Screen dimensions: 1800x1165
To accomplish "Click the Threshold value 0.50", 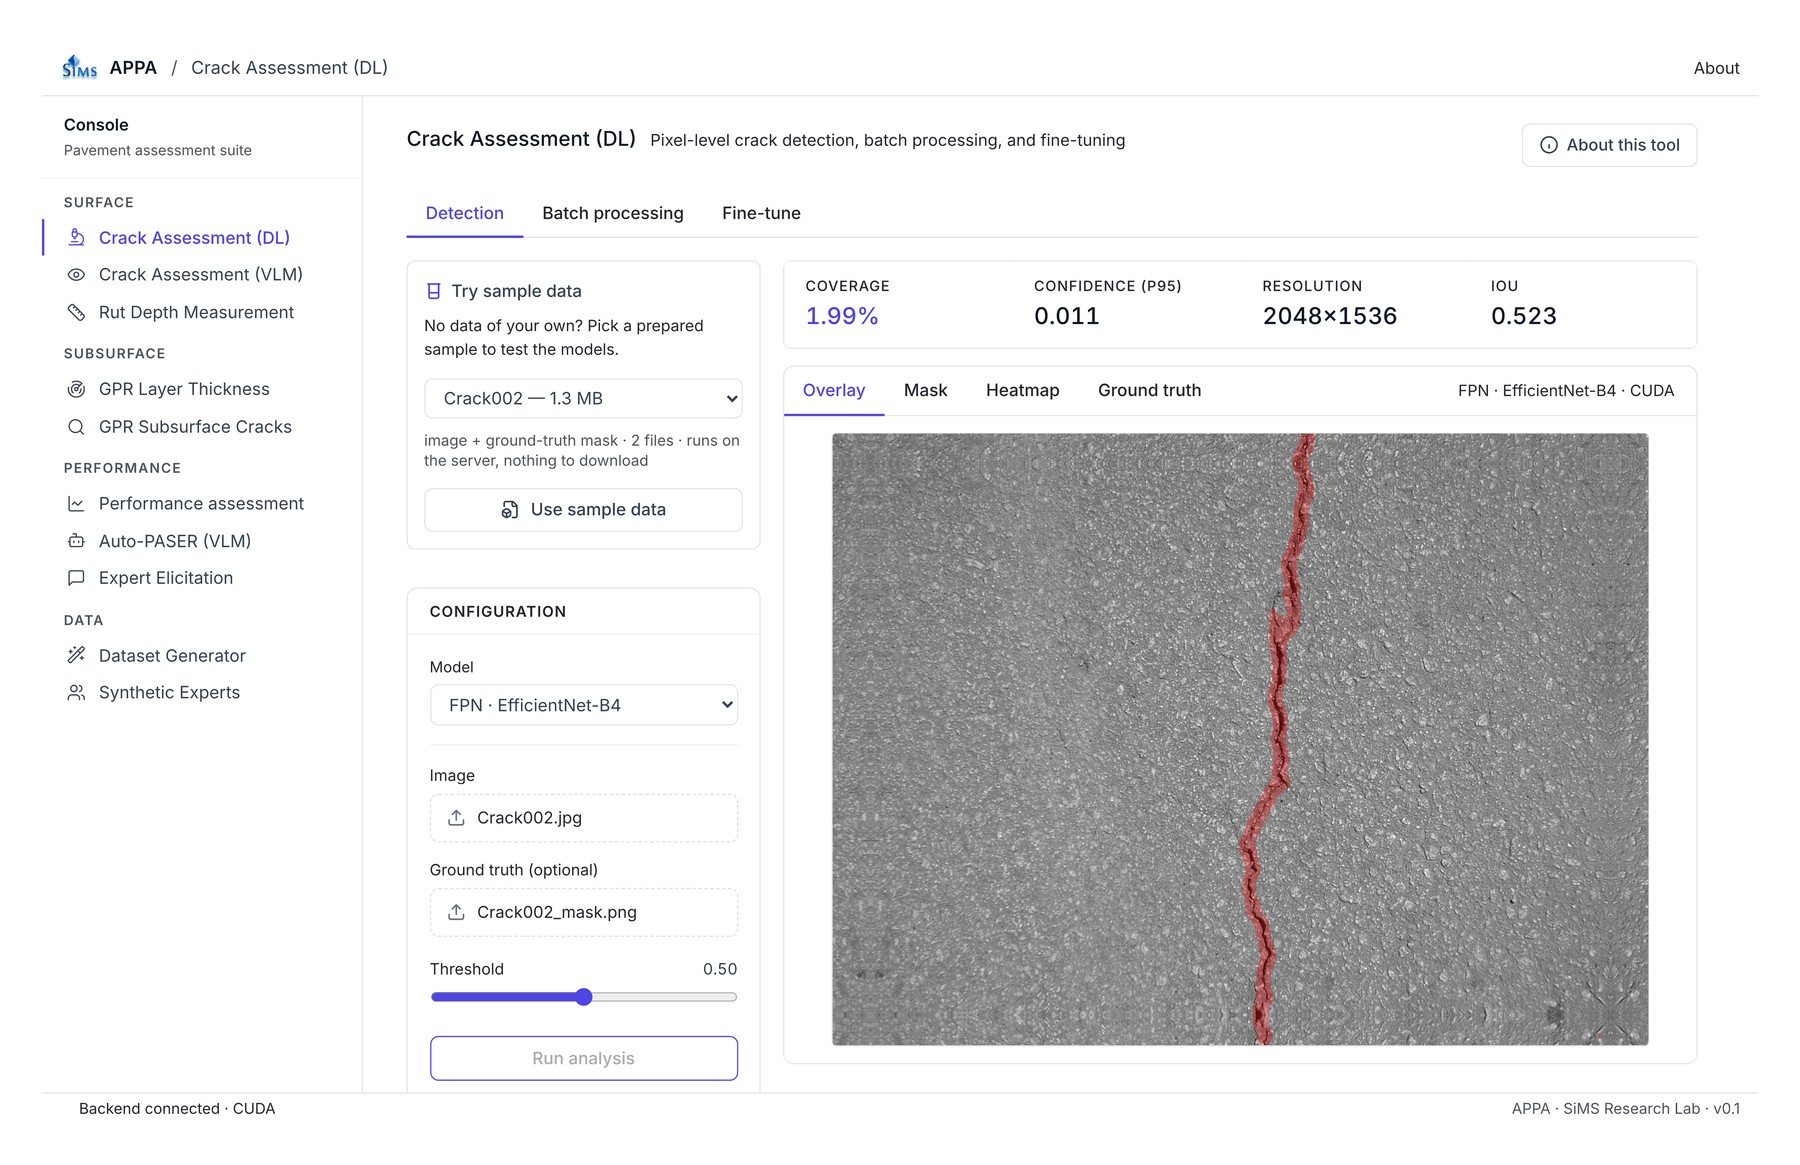I will click(720, 969).
